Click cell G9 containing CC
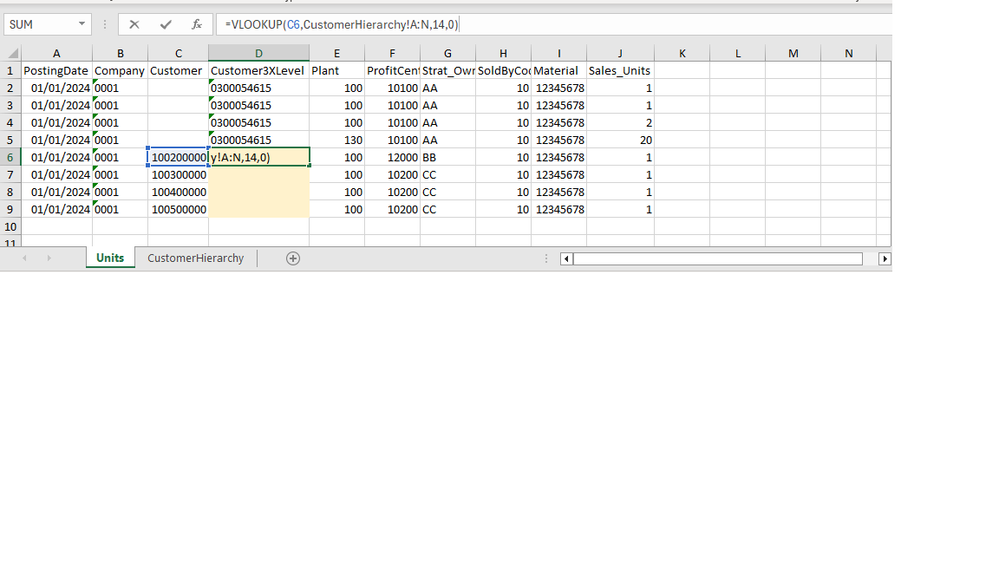 (448, 210)
